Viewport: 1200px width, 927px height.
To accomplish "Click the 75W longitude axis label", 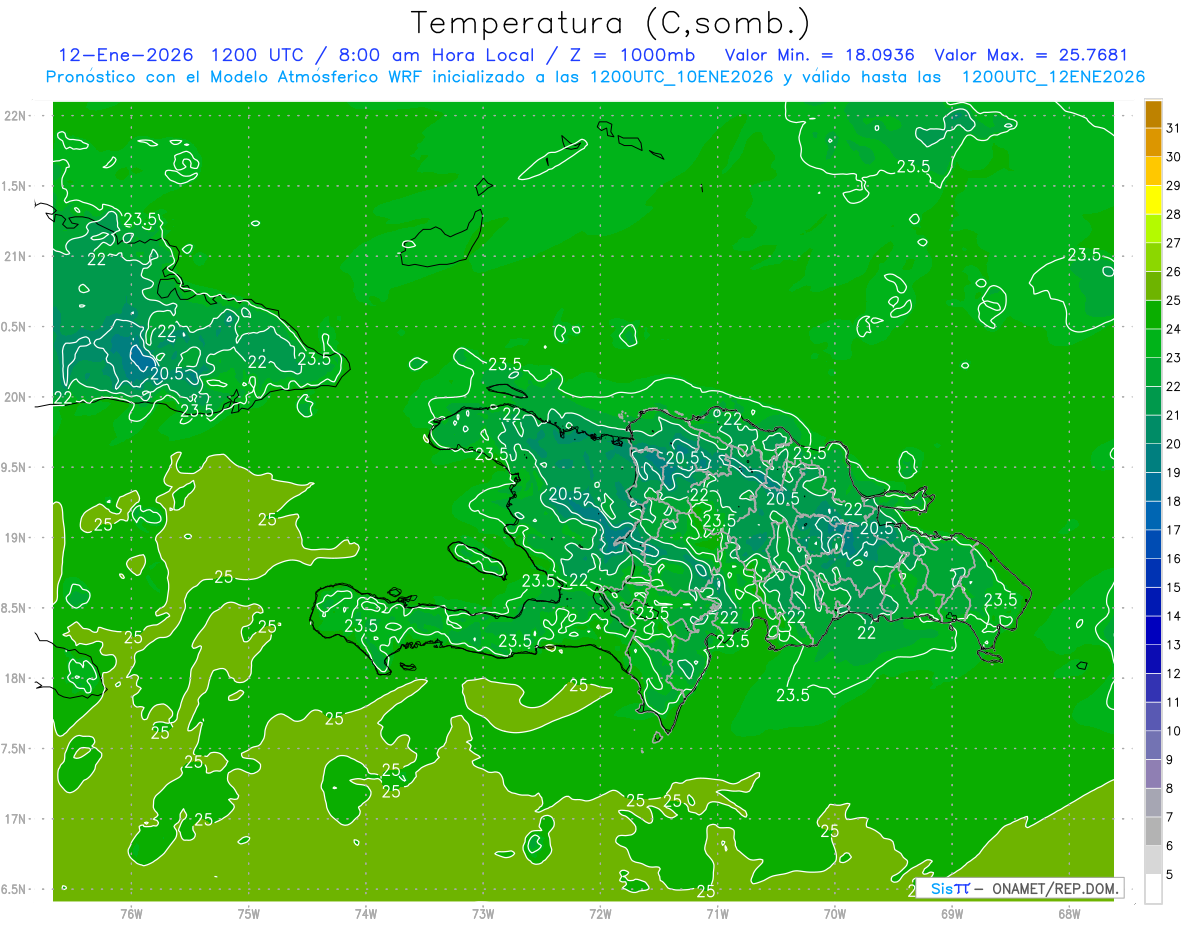I will [x=249, y=913].
